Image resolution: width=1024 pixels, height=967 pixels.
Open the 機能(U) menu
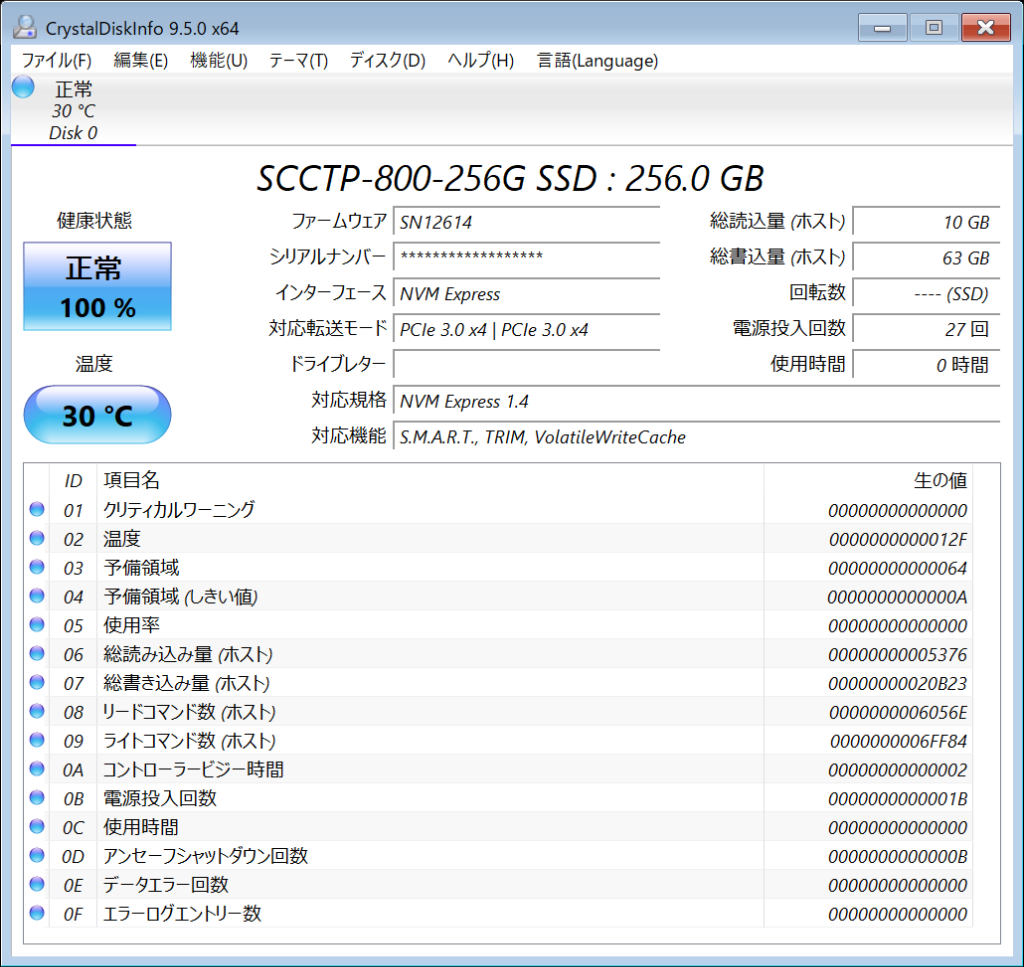219,61
